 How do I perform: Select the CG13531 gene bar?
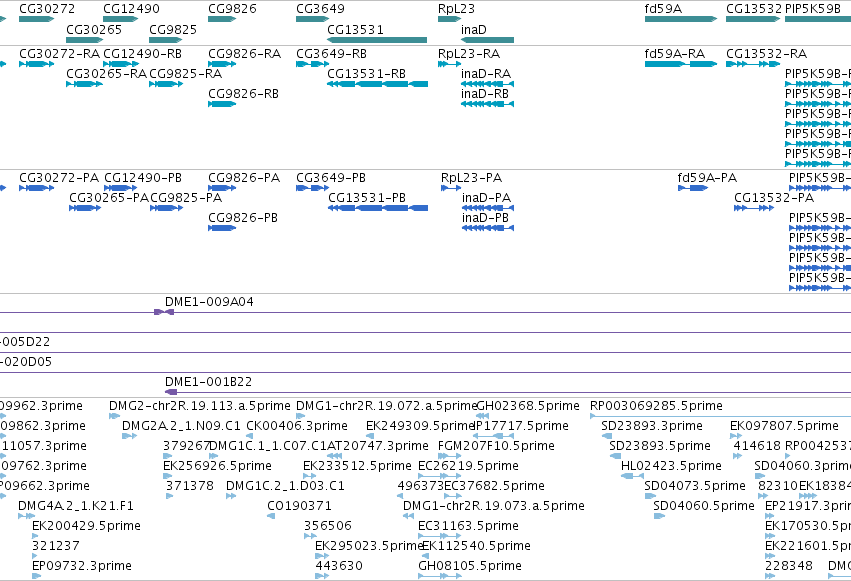pyautogui.click(x=377, y=40)
